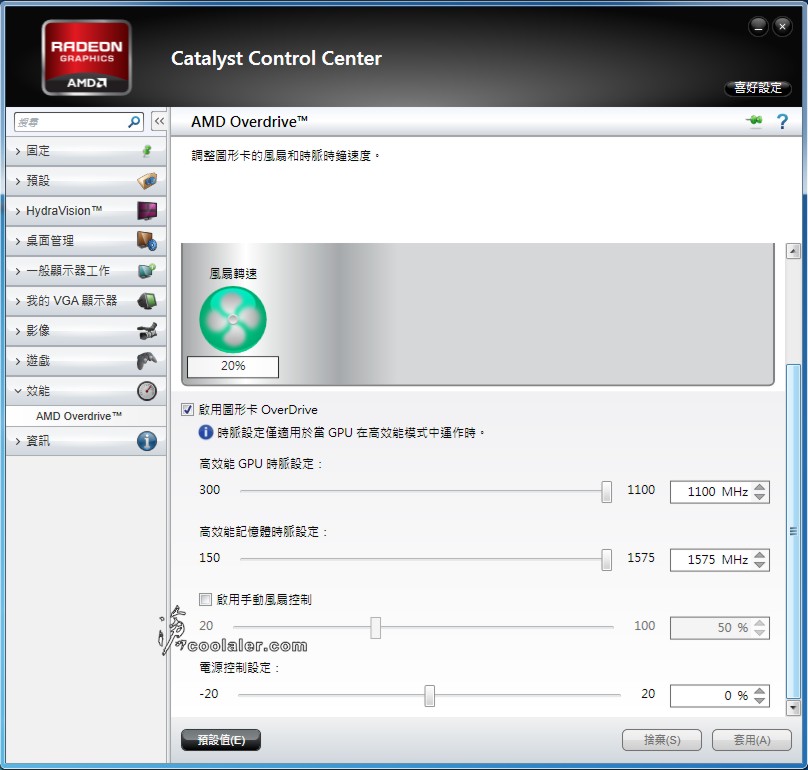The width and height of the screenshot is (808, 770).
Task: Collapse the 效能 section
Action: coord(86,391)
